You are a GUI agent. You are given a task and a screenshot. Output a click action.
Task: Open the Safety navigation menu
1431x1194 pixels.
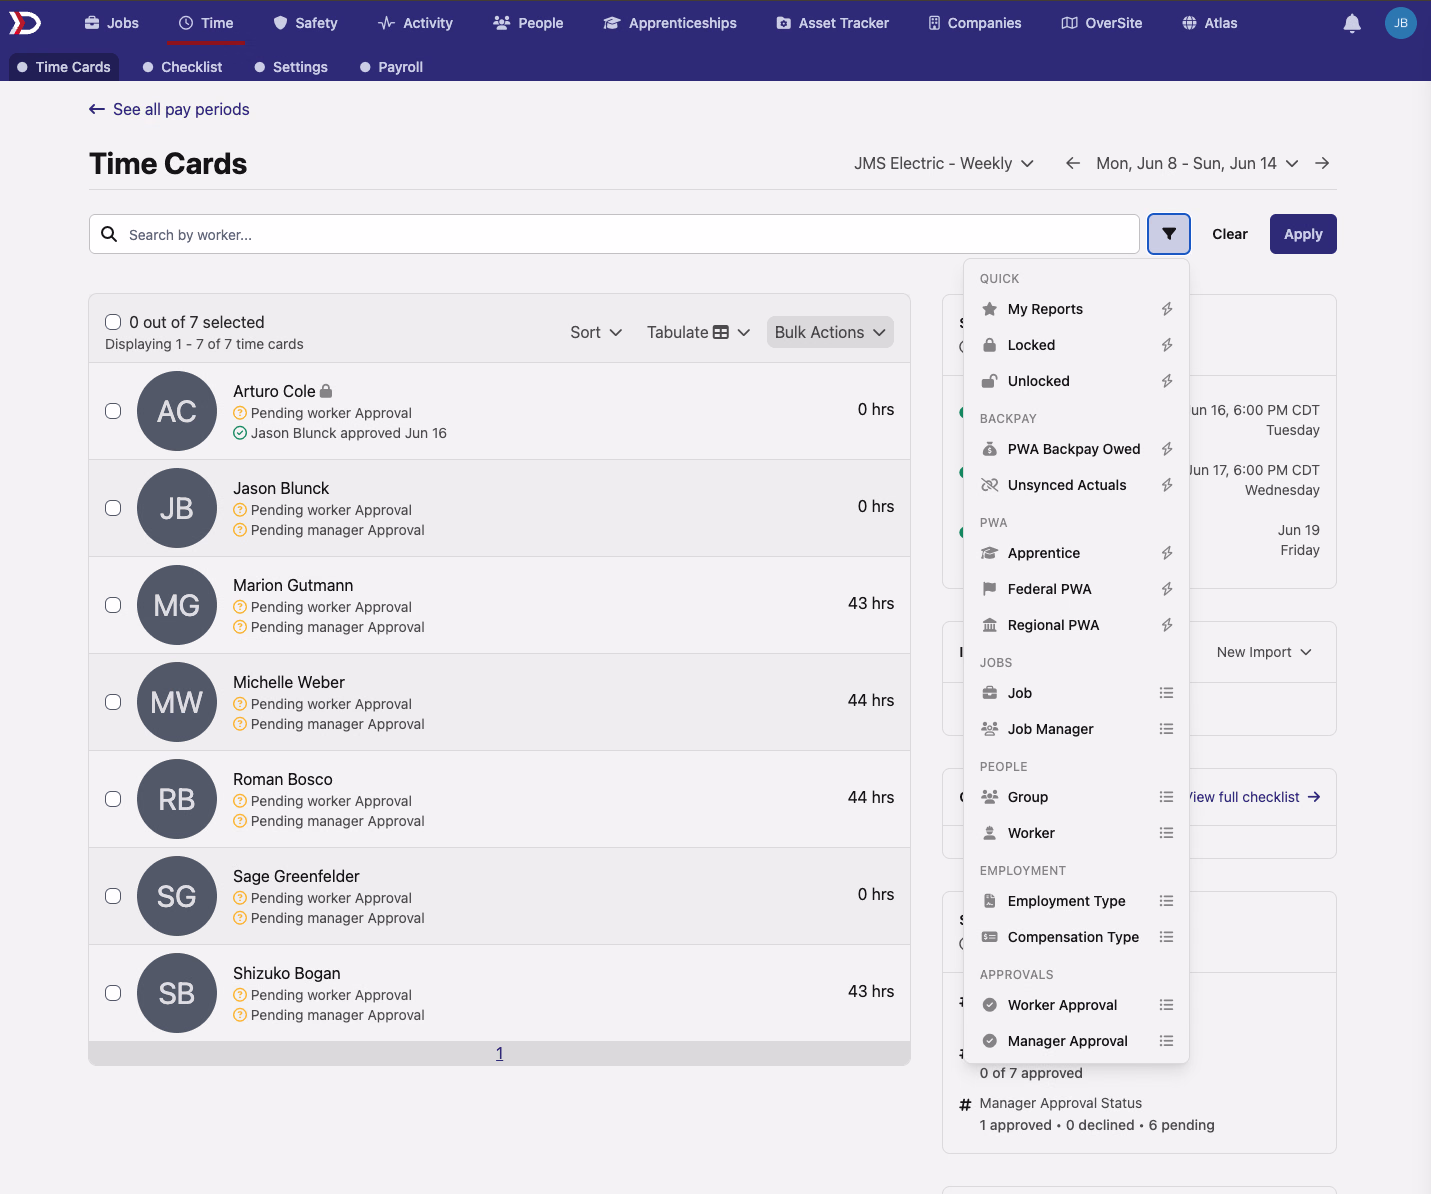coord(305,23)
